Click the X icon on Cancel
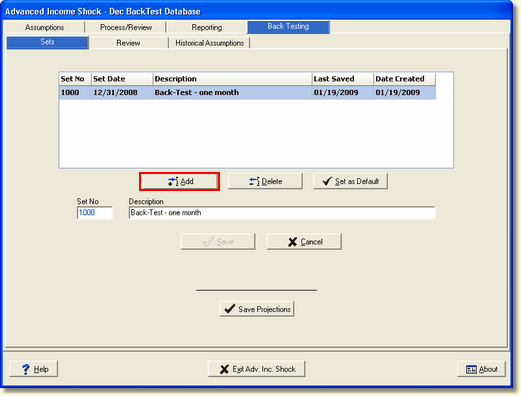521x396 pixels. click(292, 242)
